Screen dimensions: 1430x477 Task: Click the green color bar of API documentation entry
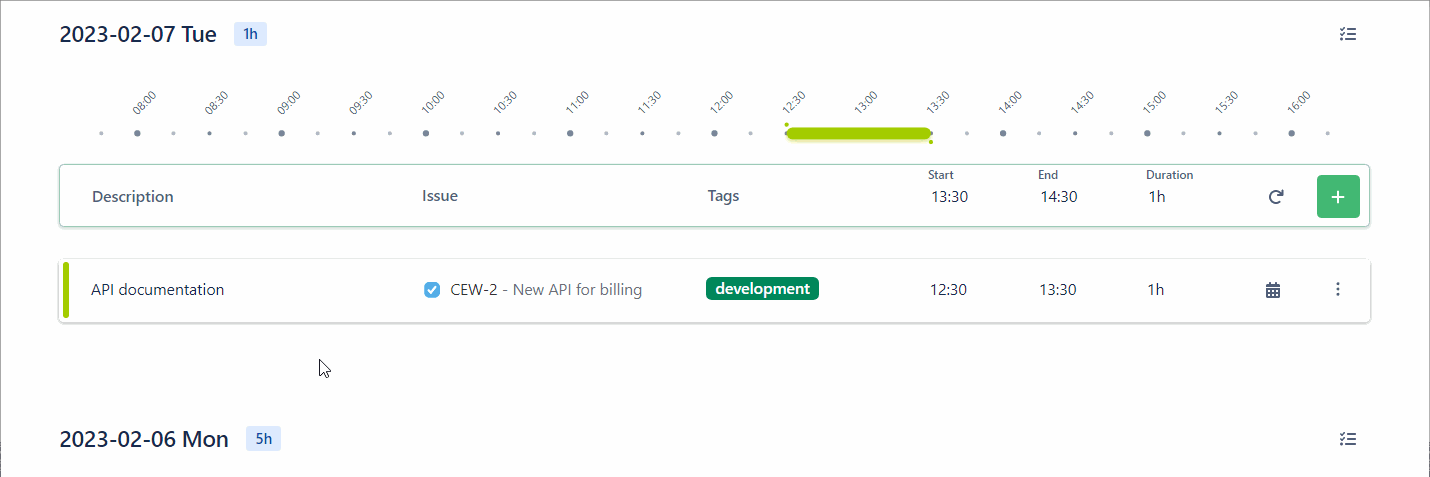66,290
